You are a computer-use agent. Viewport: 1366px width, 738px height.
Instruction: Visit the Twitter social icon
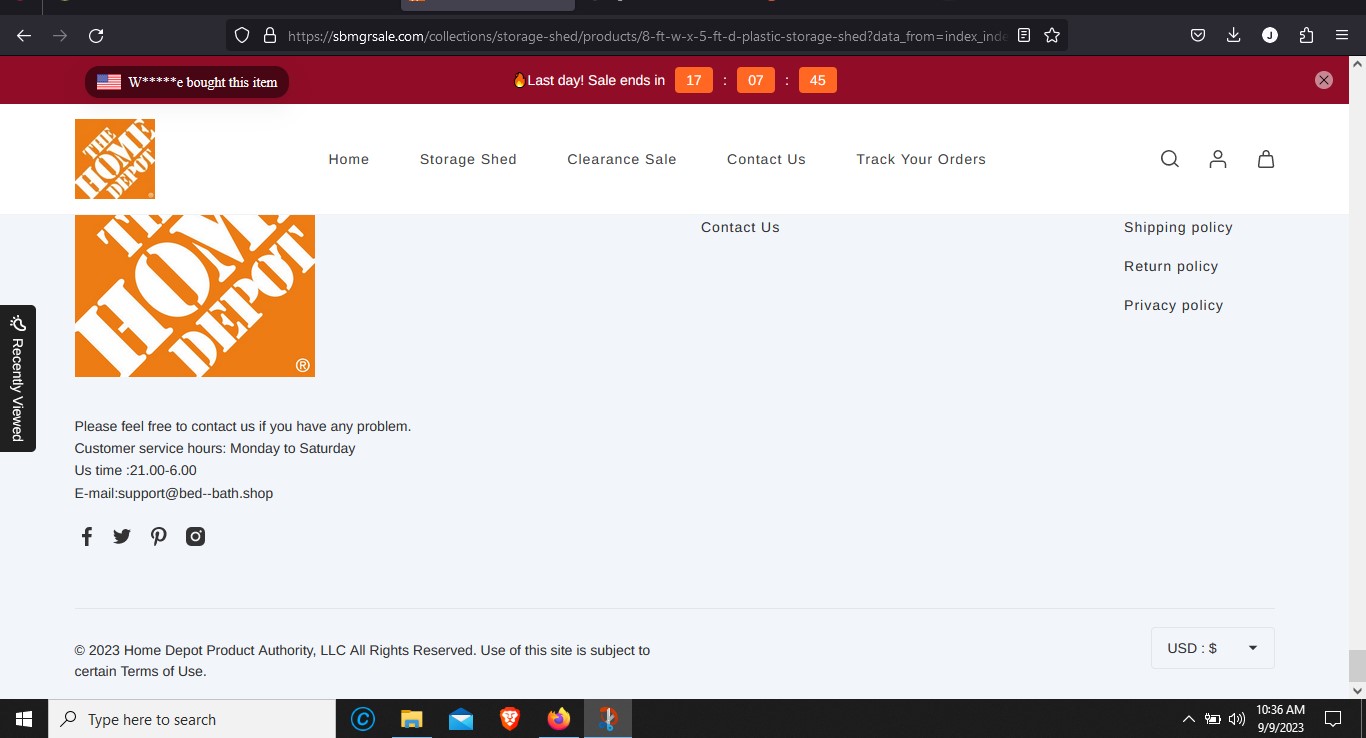(122, 536)
